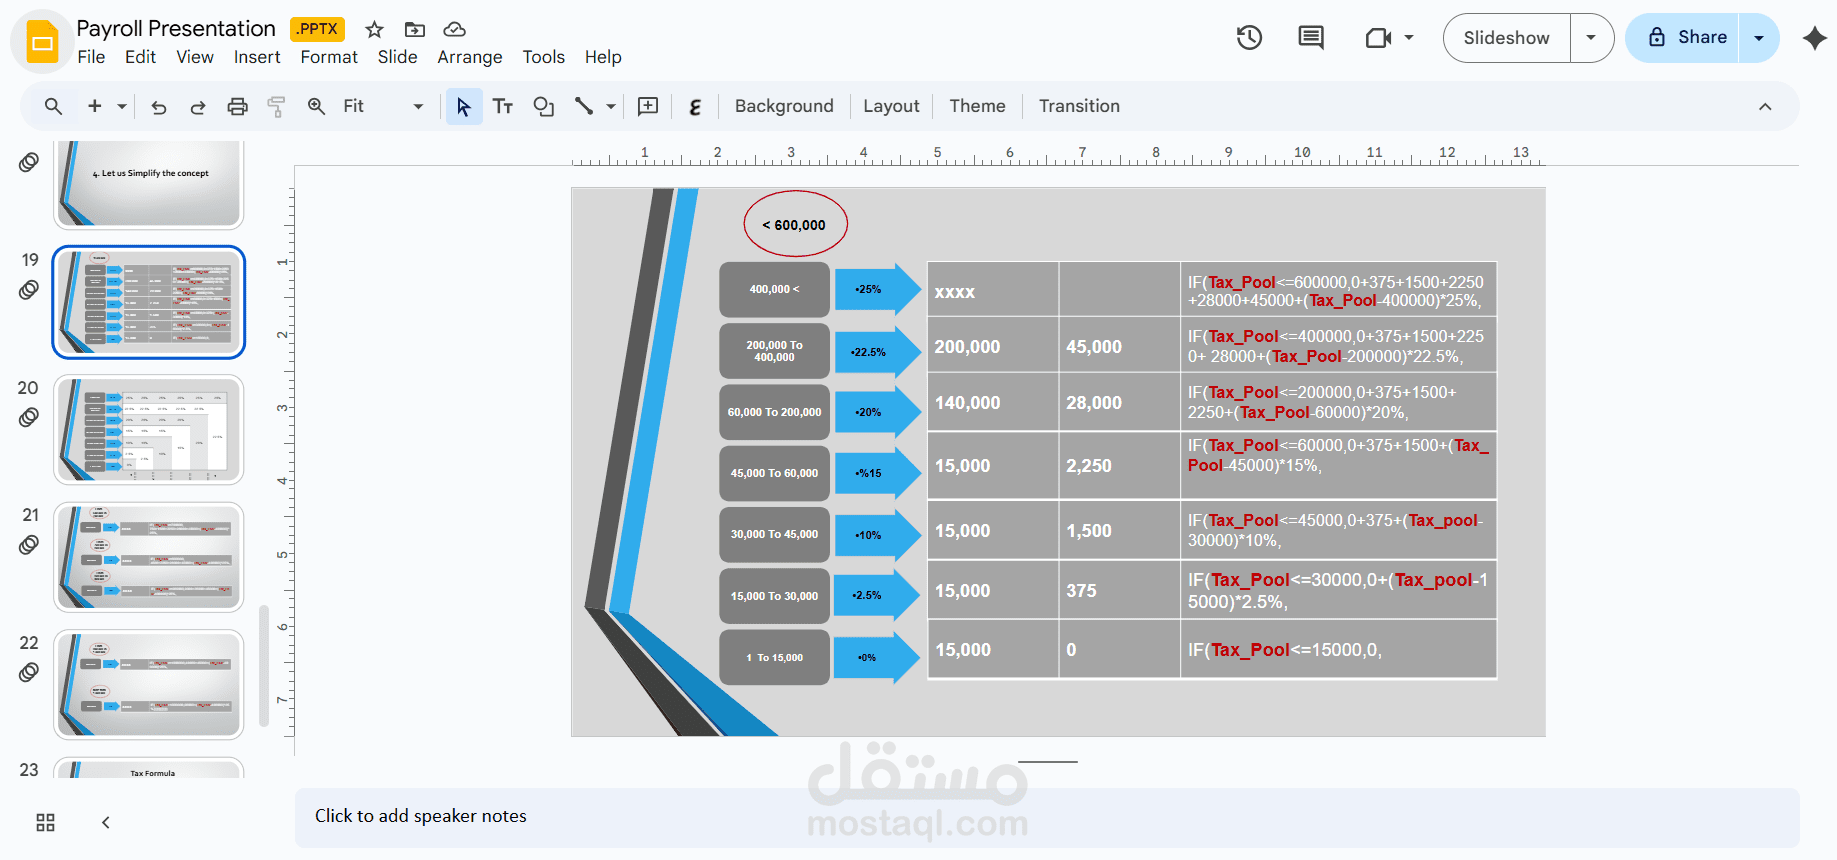Image resolution: width=1837 pixels, height=860 pixels.
Task: Click link icon beside slide 19
Action: click(29, 290)
